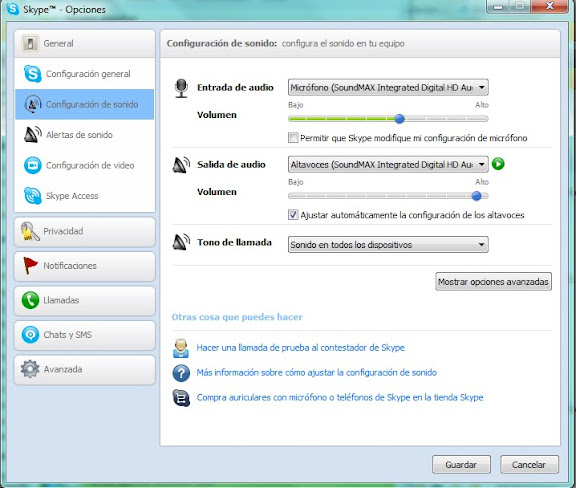Click the Skype logo next to Configuración general
The height and width of the screenshot is (488, 576).
[33, 74]
